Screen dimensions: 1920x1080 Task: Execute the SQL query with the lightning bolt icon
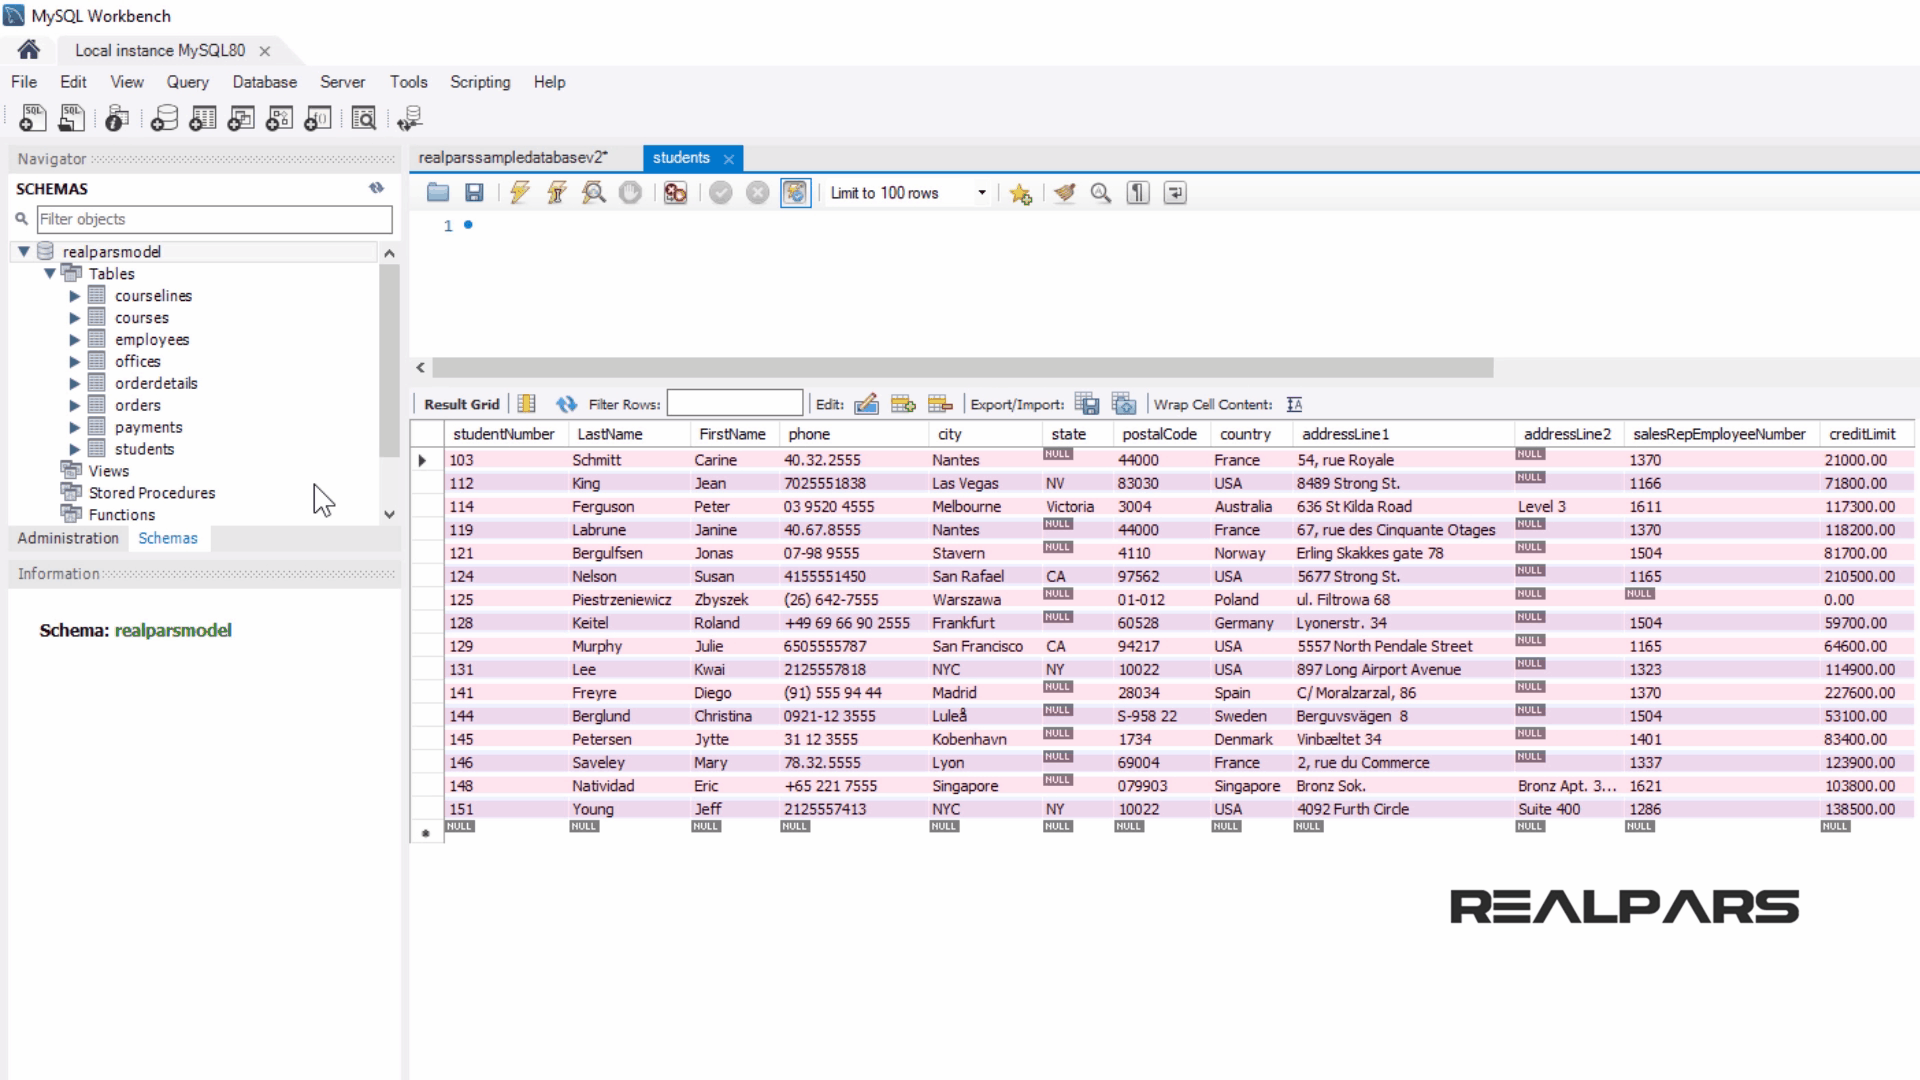click(x=519, y=192)
